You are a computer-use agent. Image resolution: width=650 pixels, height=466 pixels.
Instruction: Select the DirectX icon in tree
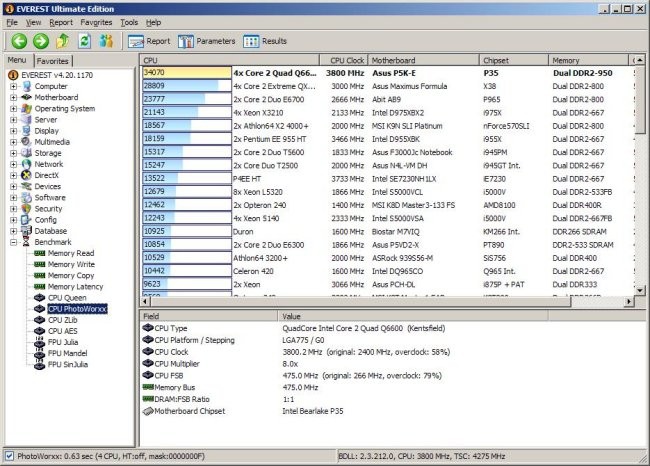tap(26, 175)
